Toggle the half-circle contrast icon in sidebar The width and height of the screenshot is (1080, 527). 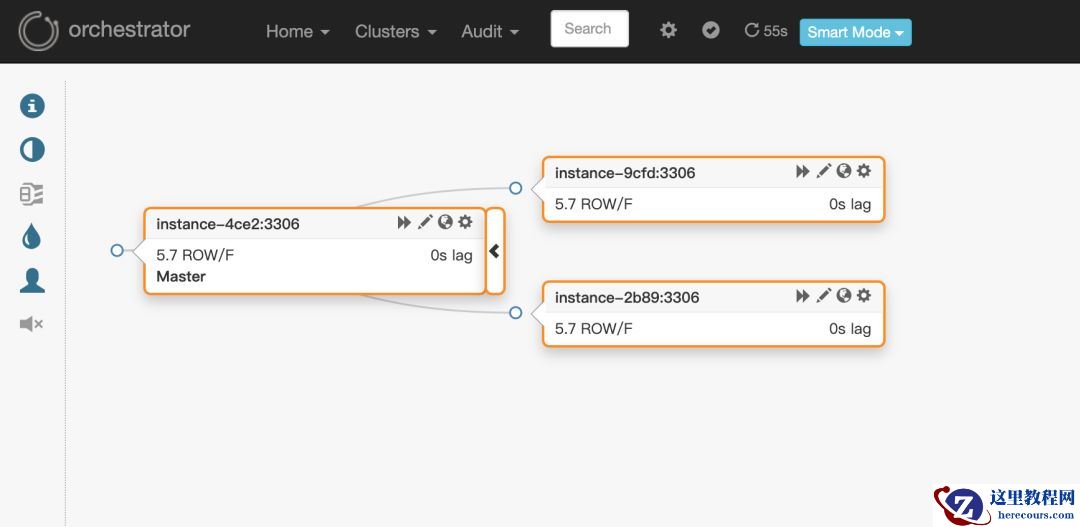(x=32, y=150)
